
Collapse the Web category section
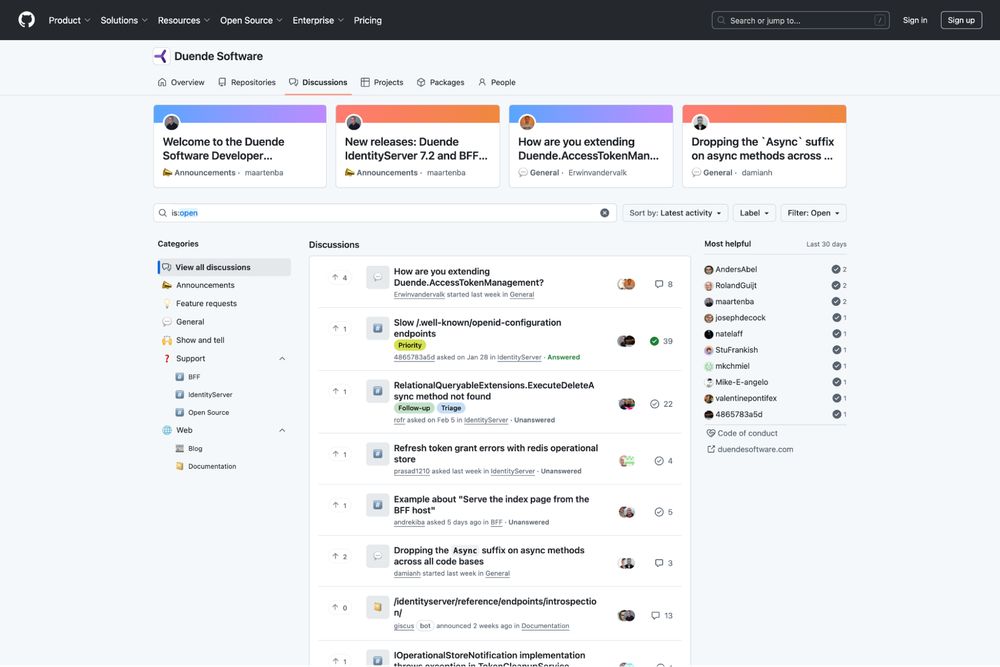tap(282, 430)
